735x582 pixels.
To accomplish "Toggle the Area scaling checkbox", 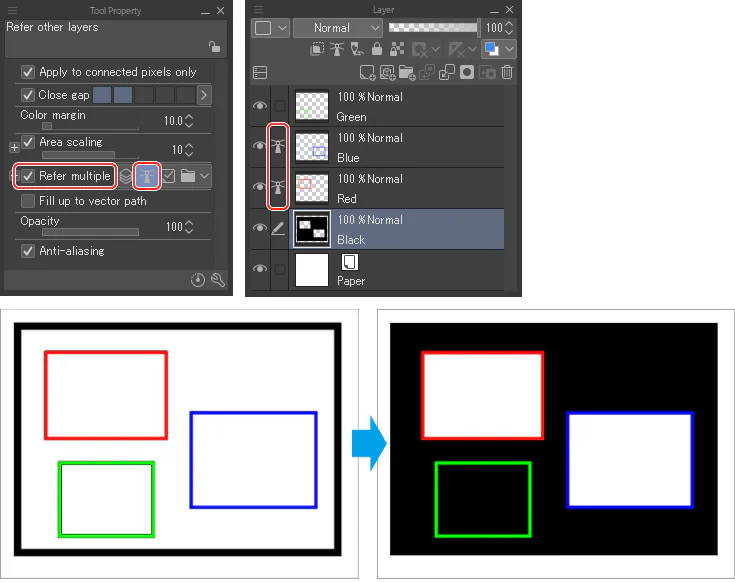I will 28,142.
